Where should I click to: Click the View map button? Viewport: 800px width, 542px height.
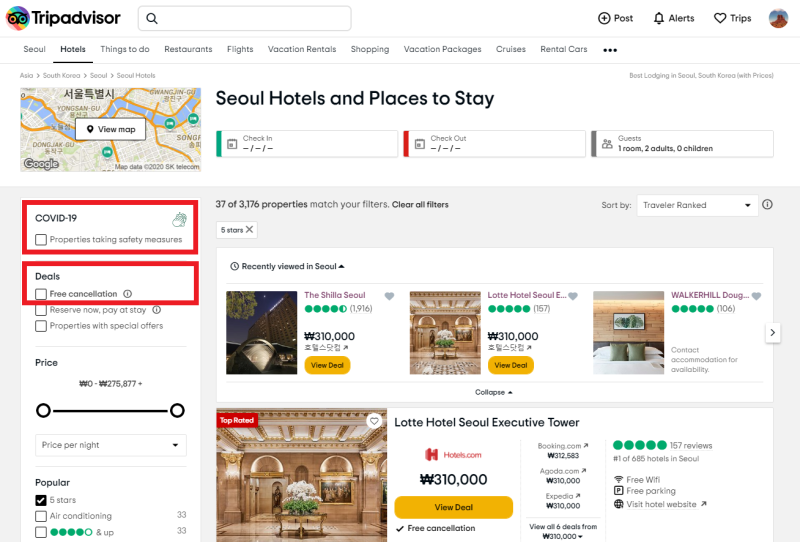(111, 130)
